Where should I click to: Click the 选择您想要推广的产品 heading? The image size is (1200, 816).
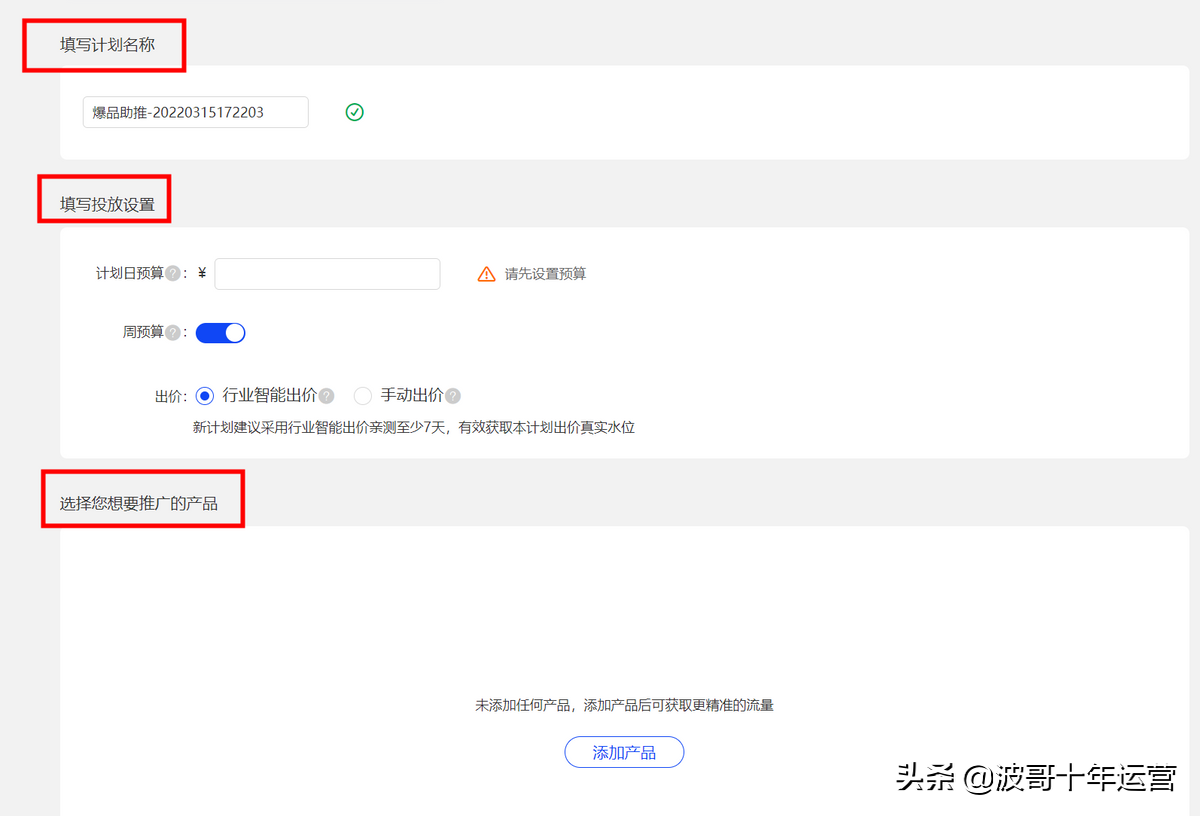pos(139,503)
